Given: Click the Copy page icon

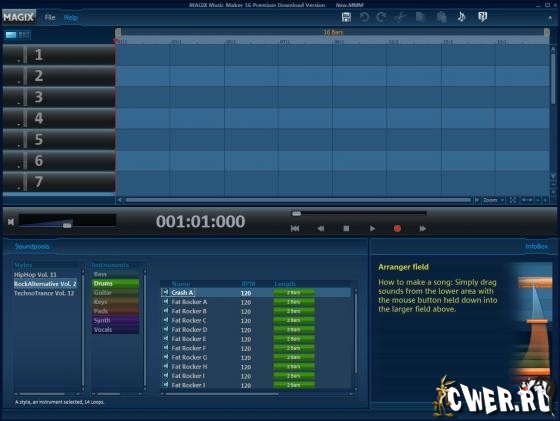Looking at the screenshot, I should 420,17.
